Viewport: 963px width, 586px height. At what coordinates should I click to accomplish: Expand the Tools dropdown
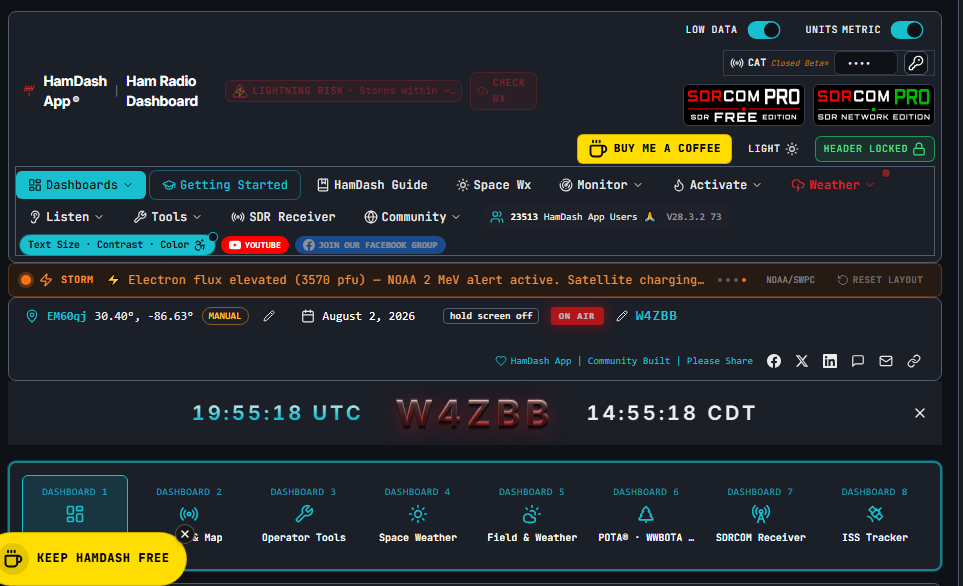[x=167, y=217]
